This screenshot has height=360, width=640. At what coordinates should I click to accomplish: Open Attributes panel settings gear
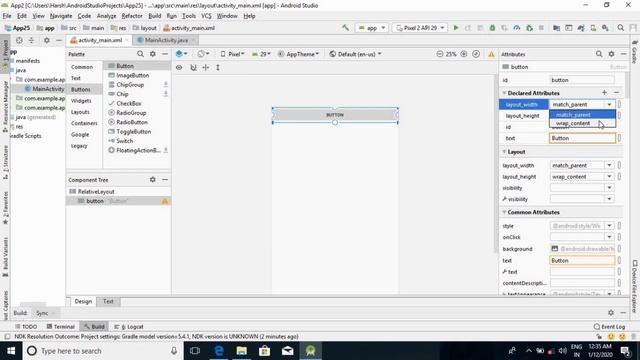click(x=611, y=54)
